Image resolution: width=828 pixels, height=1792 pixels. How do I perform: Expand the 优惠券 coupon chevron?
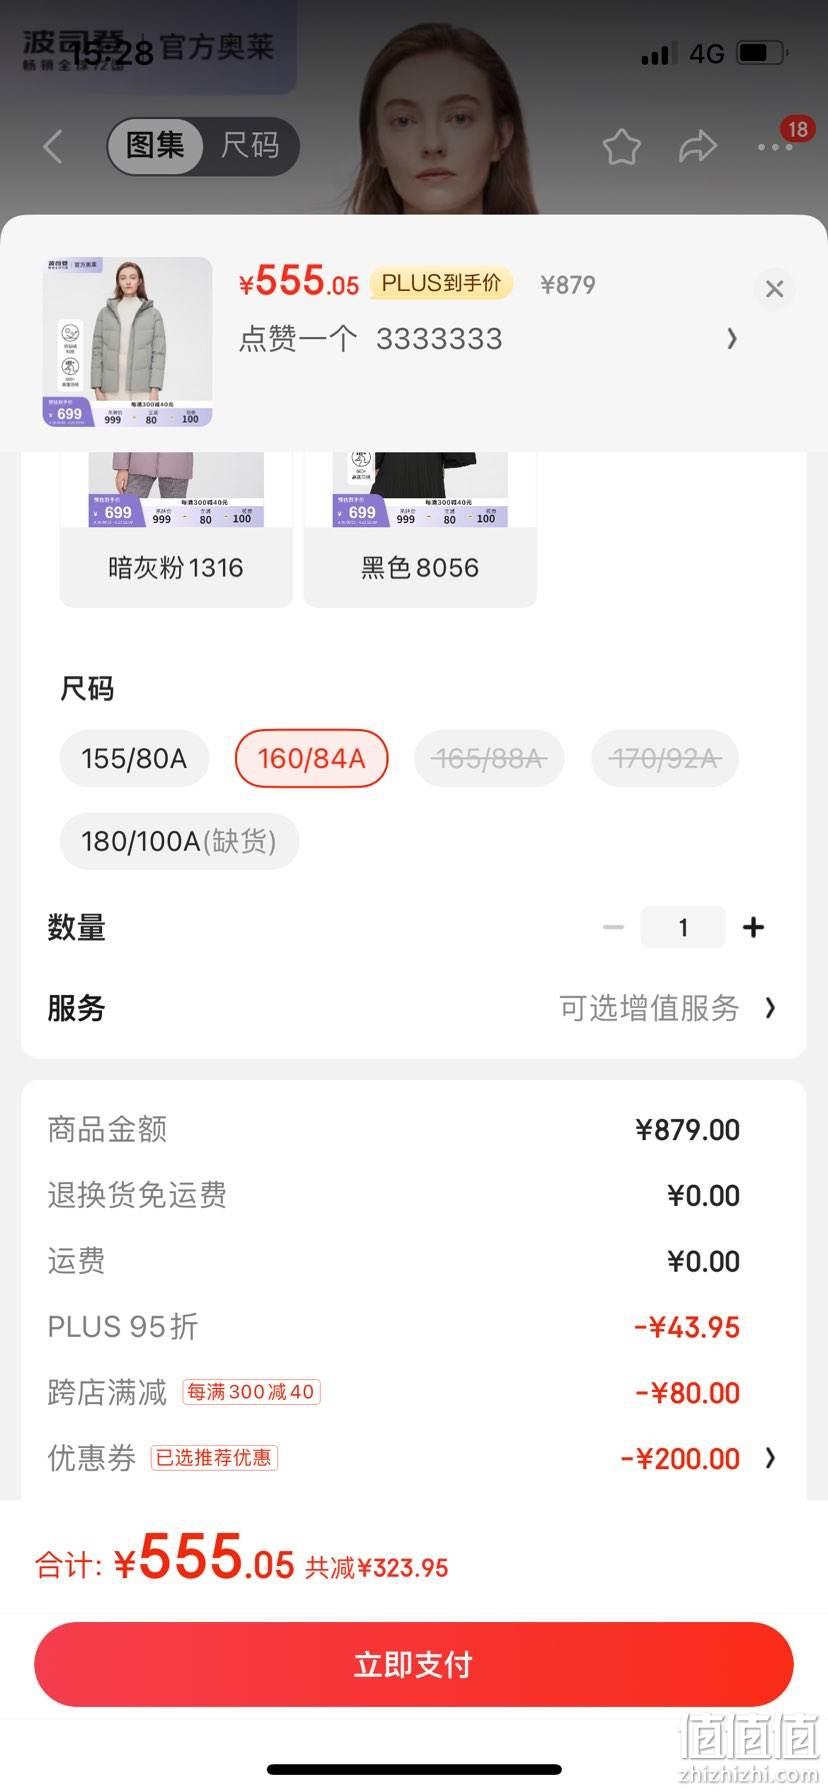(770, 1458)
